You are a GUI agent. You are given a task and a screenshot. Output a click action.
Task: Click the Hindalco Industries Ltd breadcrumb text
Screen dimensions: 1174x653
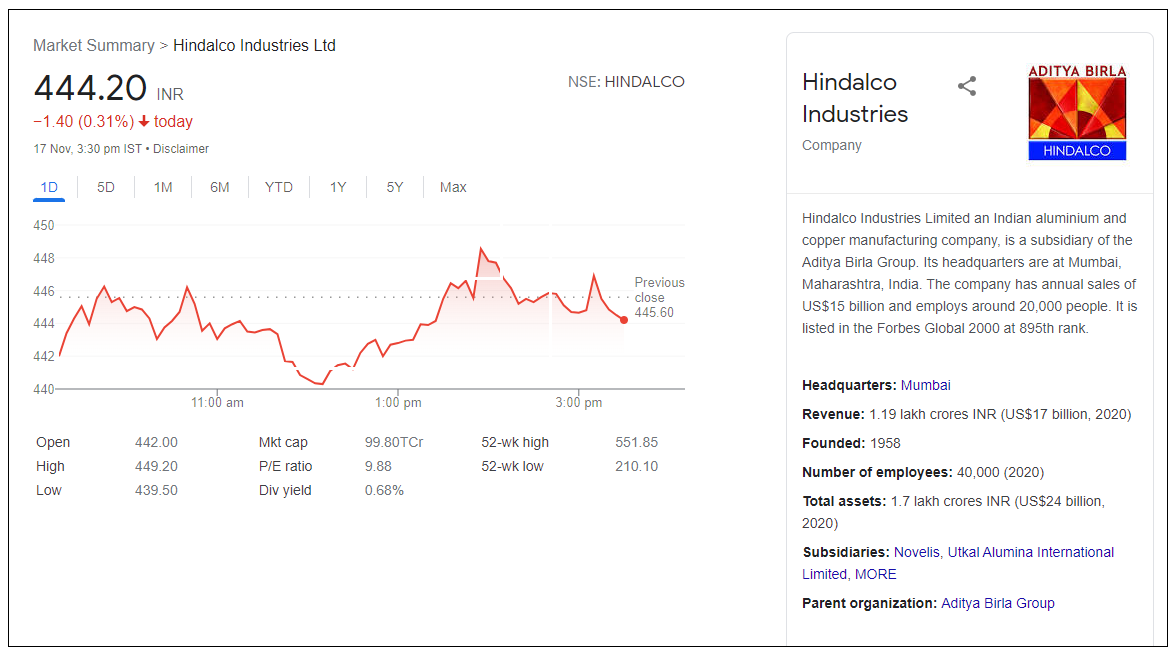point(254,46)
